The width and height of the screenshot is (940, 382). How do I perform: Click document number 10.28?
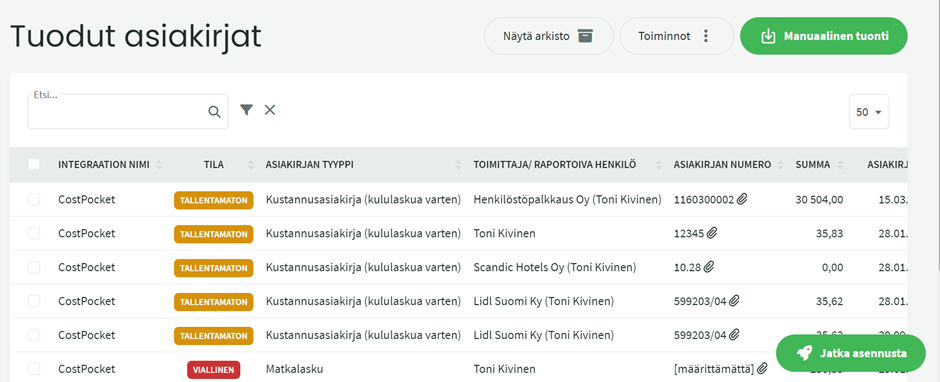[687, 267]
